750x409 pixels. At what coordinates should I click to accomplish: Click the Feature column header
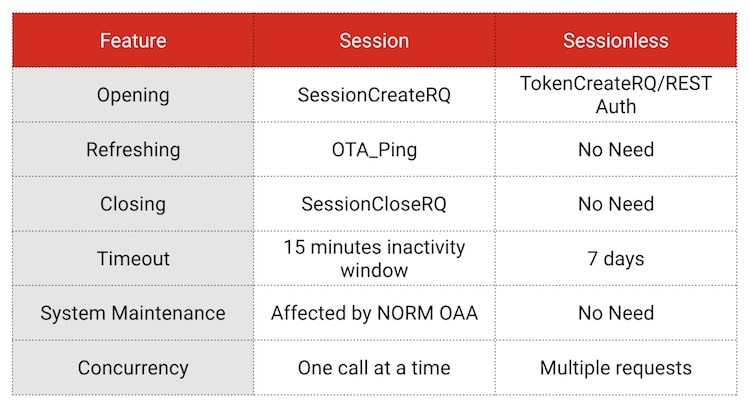tap(133, 41)
